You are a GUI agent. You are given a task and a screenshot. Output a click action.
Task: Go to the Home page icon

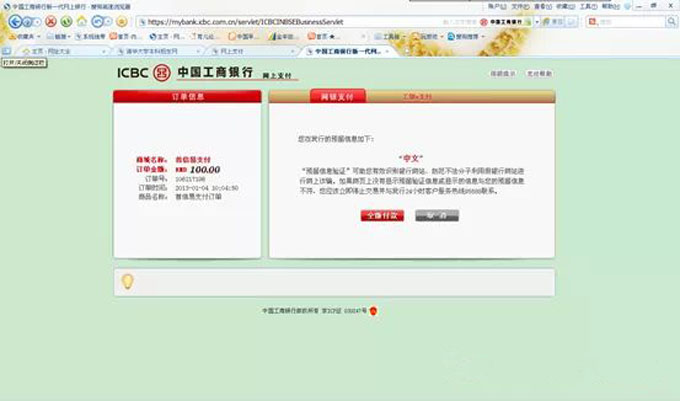click(x=82, y=21)
